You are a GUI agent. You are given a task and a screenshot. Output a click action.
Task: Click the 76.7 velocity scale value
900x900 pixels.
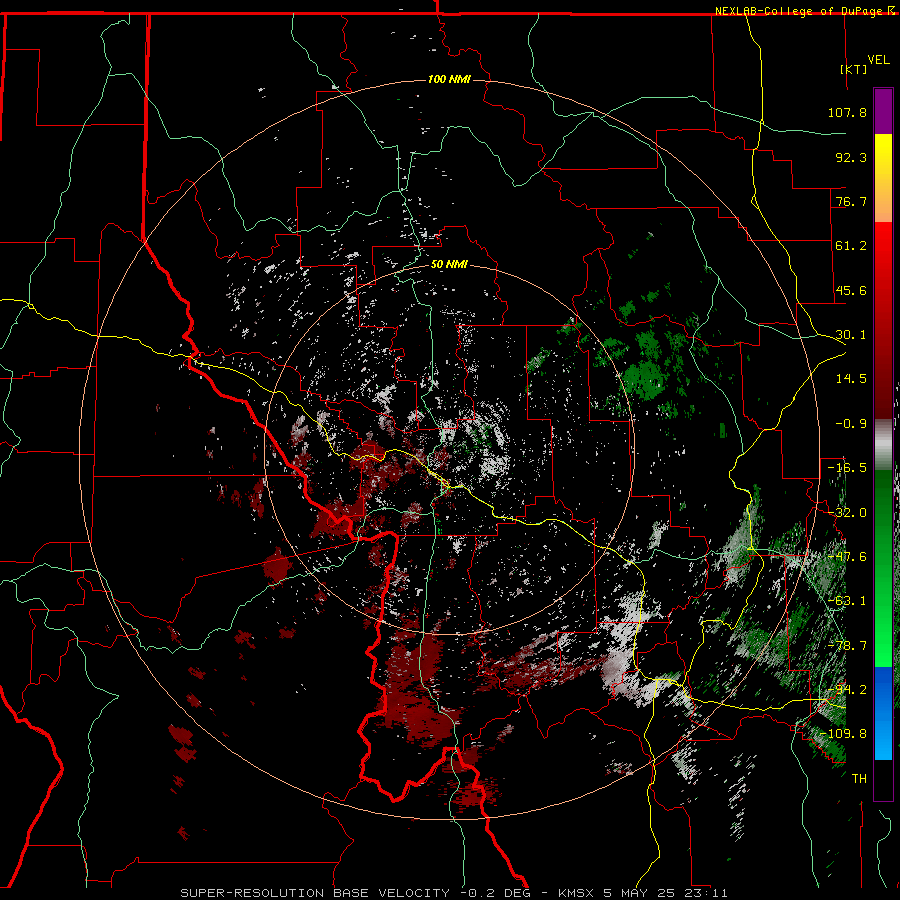pyautogui.click(x=851, y=201)
